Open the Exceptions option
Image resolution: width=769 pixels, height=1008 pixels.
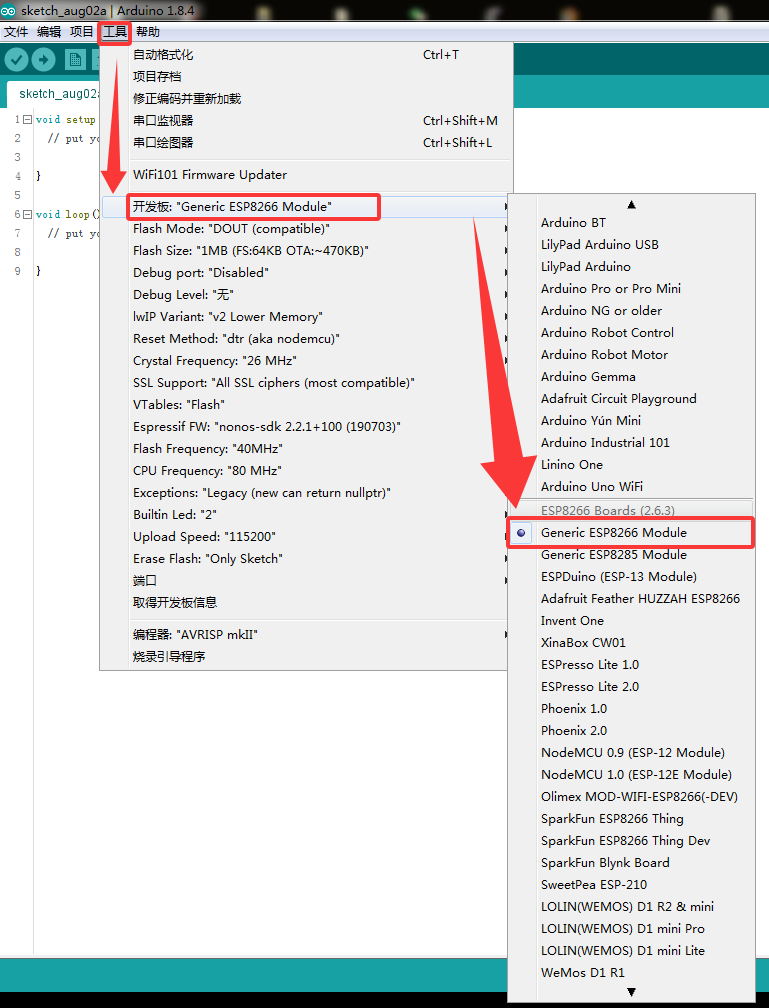(x=306, y=492)
